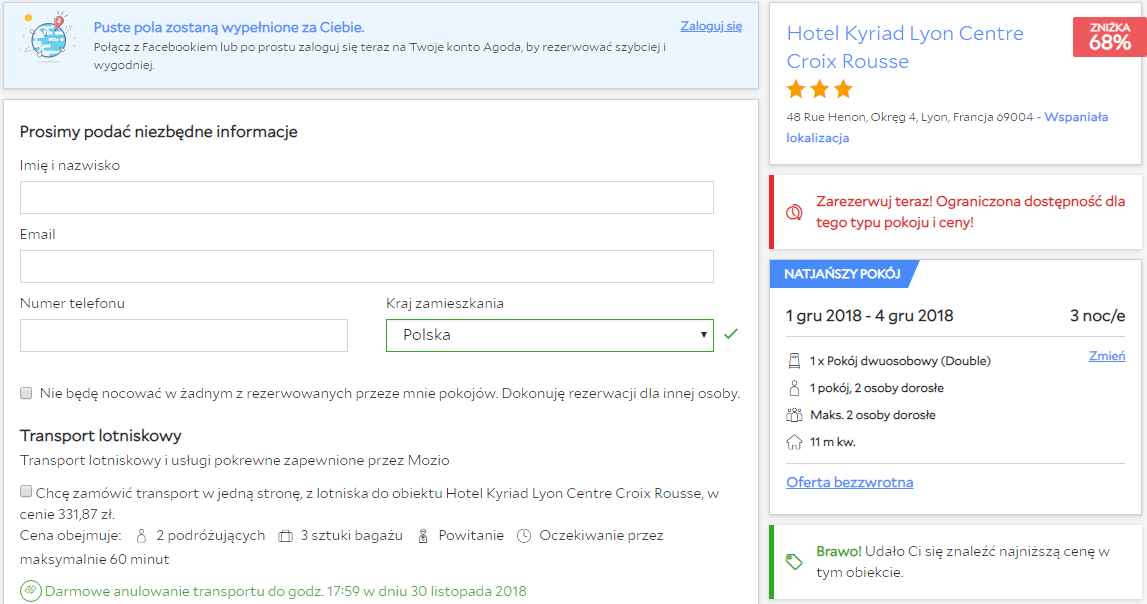Click the single person icon beside 1 pokój
The height and width of the screenshot is (604, 1147).
click(x=794, y=388)
